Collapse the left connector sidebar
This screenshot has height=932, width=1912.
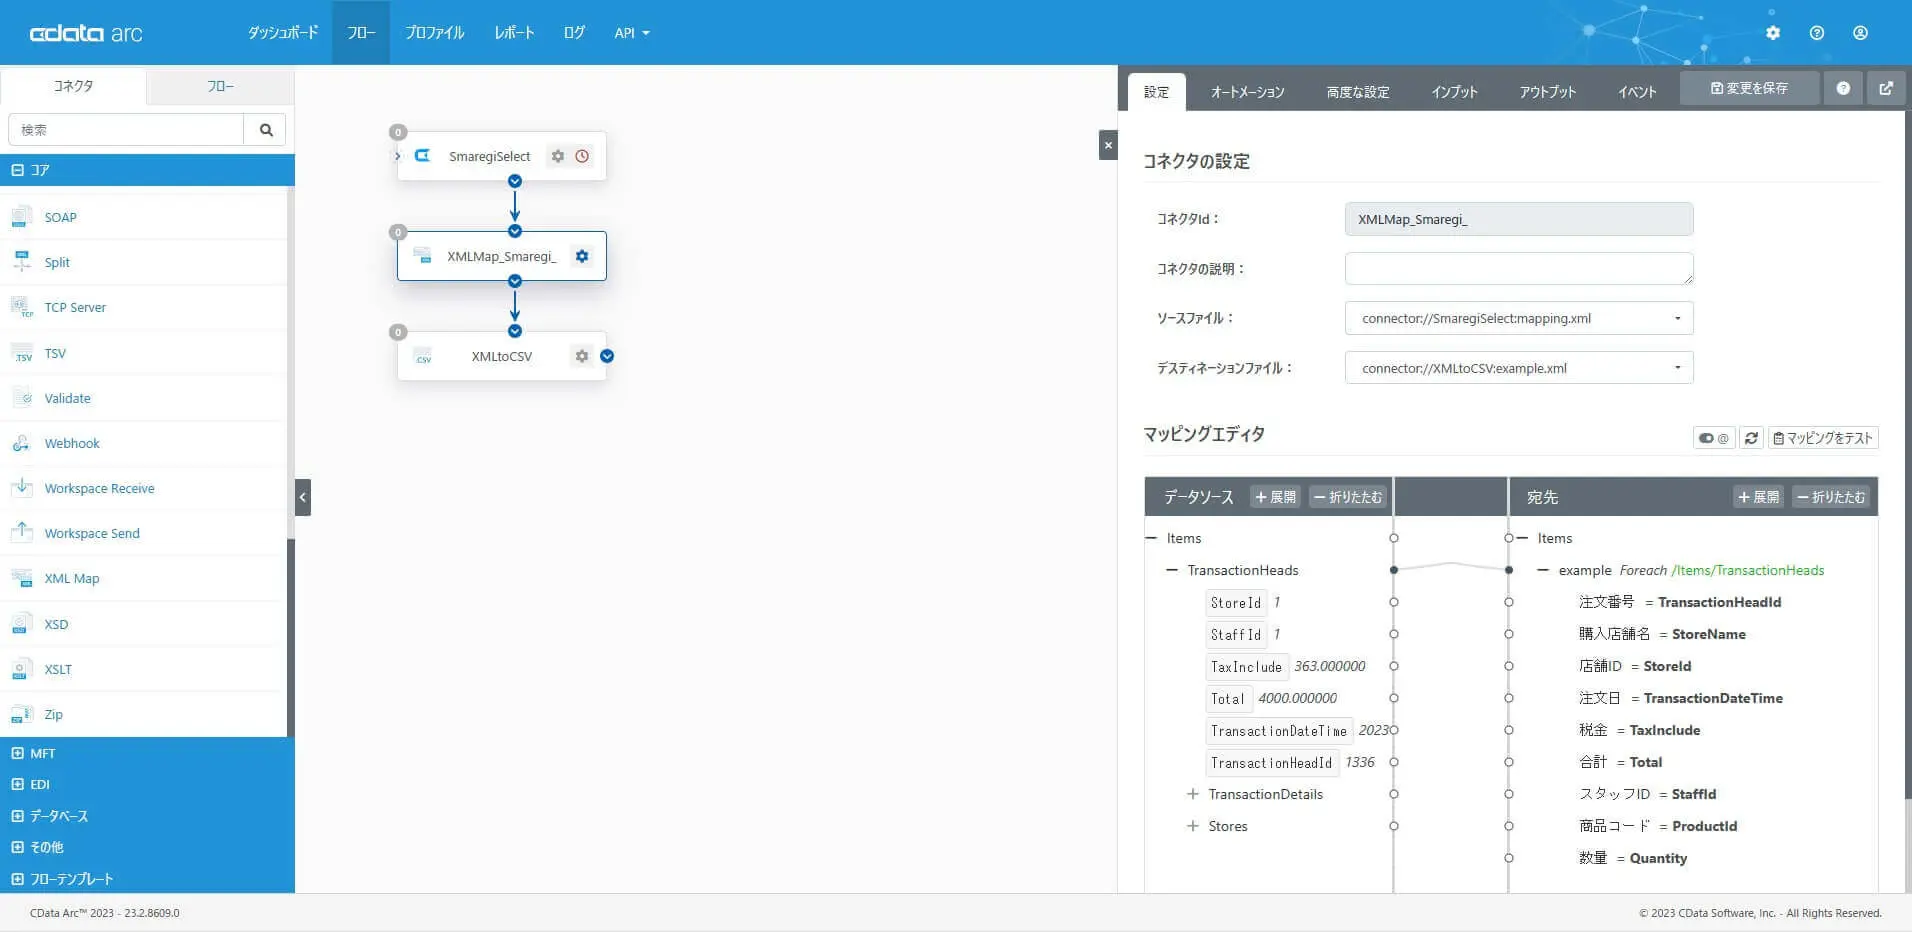(x=303, y=497)
